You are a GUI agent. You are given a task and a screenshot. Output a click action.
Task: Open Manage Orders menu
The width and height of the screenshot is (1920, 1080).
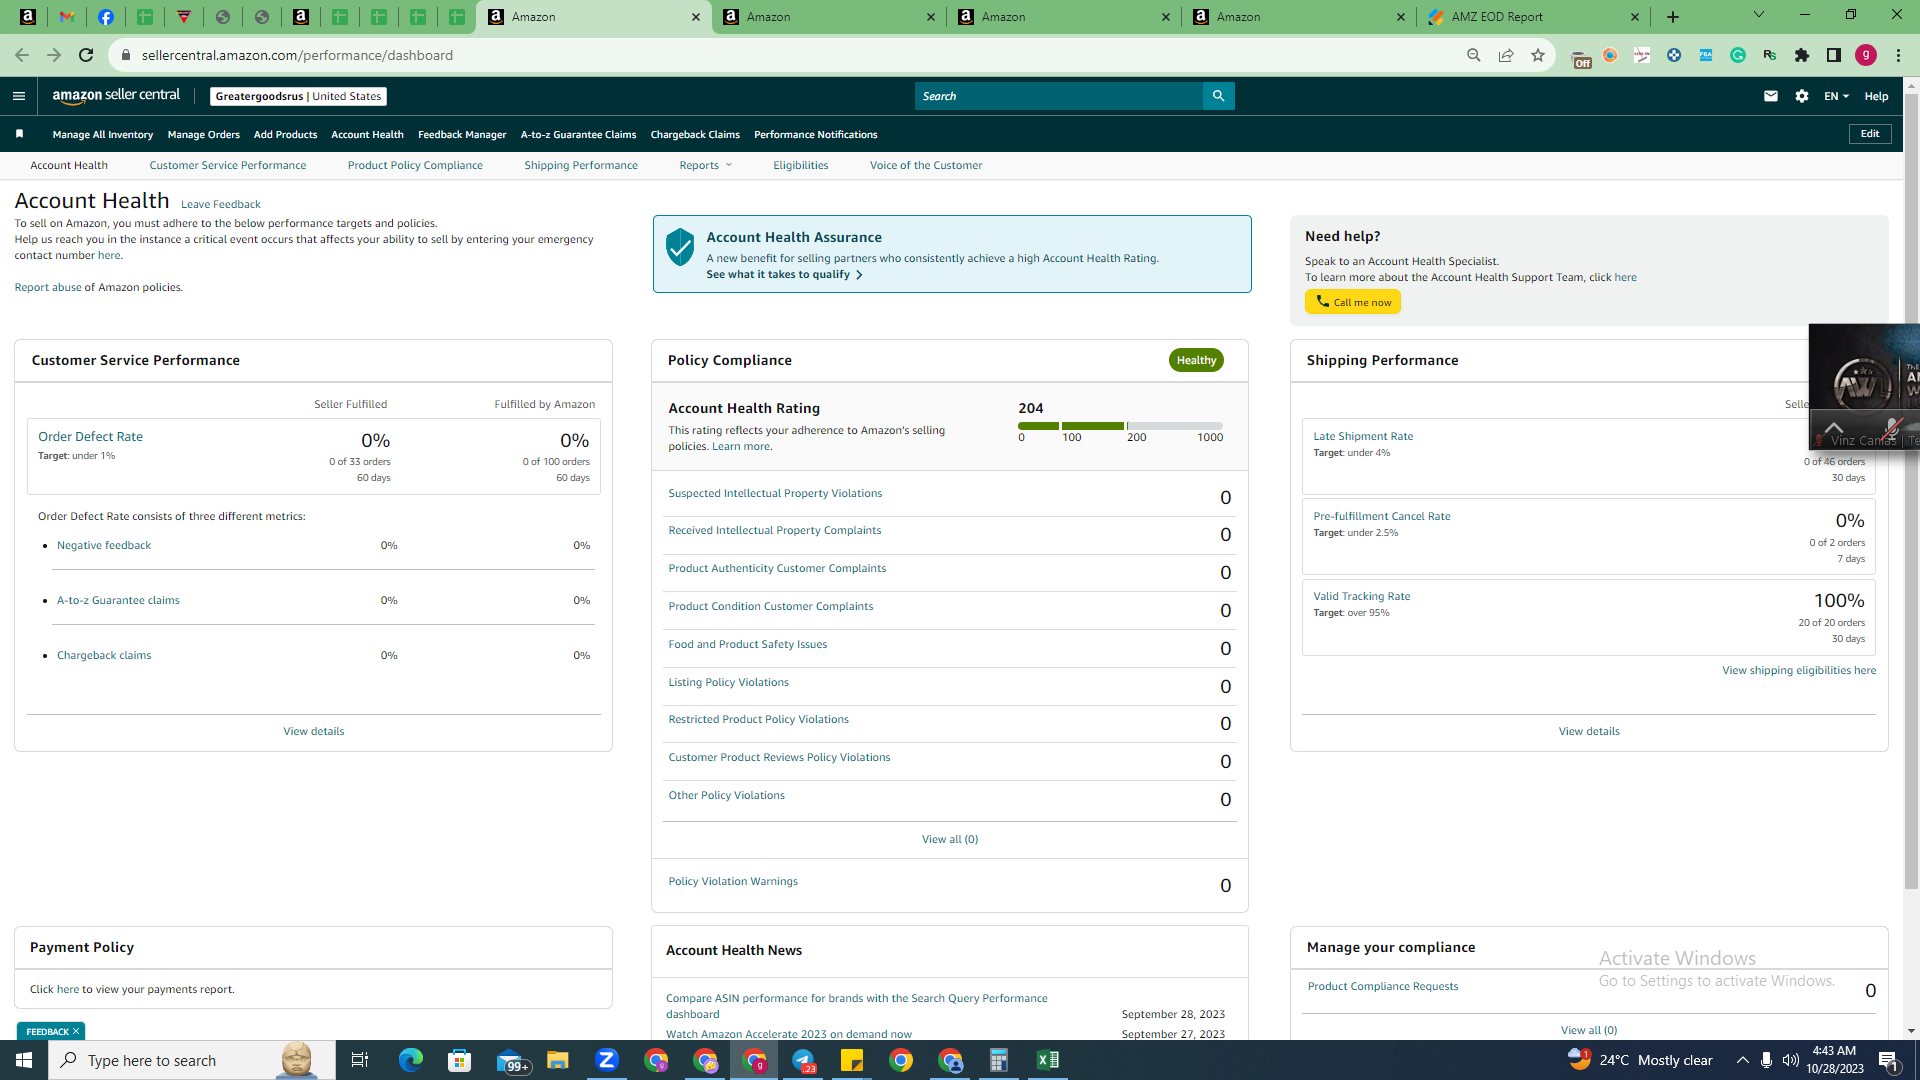click(x=204, y=134)
